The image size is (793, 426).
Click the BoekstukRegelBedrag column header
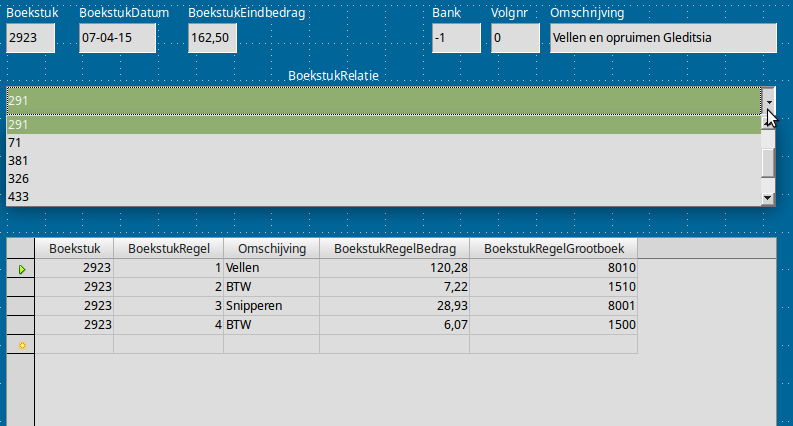(395, 248)
